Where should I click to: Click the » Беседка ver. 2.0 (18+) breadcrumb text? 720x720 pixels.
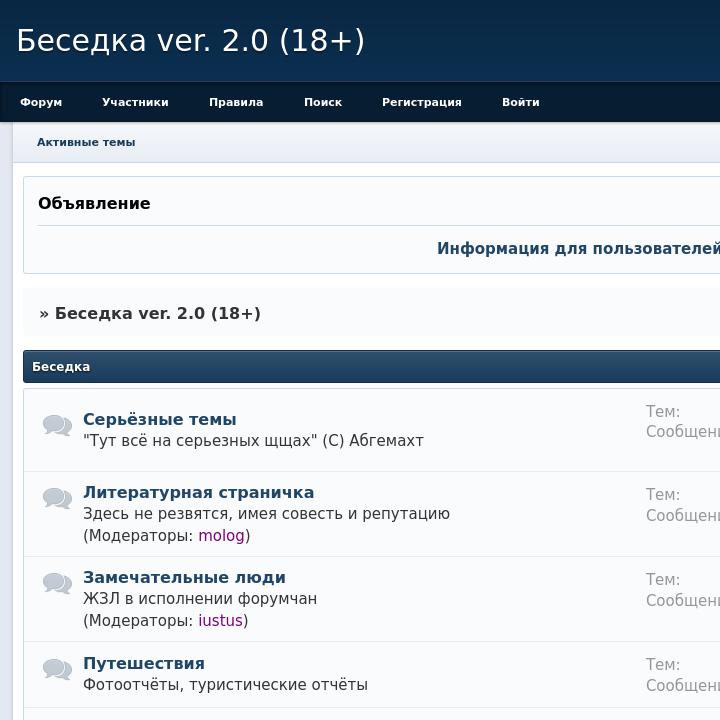click(x=150, y=313)
